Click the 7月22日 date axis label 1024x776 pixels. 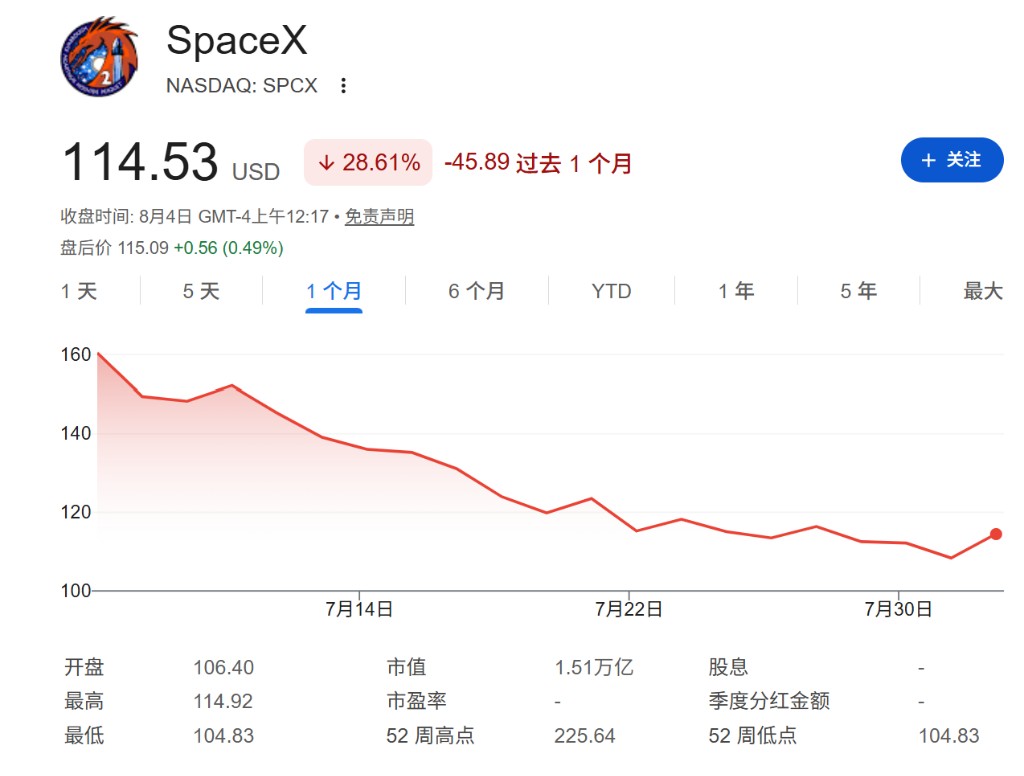pyautogui.click(x=628, y=609)
